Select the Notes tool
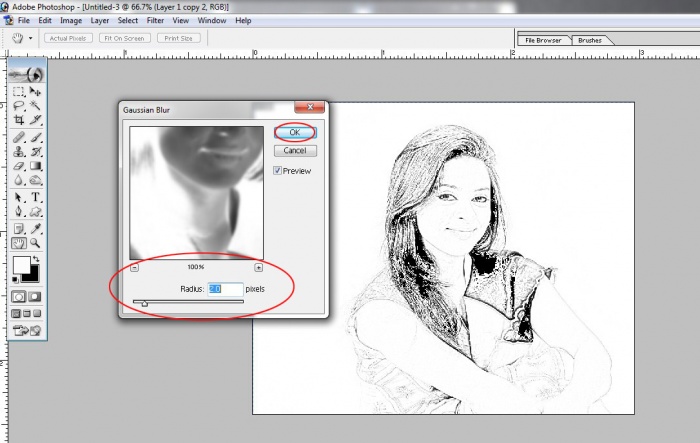The width and height of the screenshot is (700, 443). click(x=18, y=229)
